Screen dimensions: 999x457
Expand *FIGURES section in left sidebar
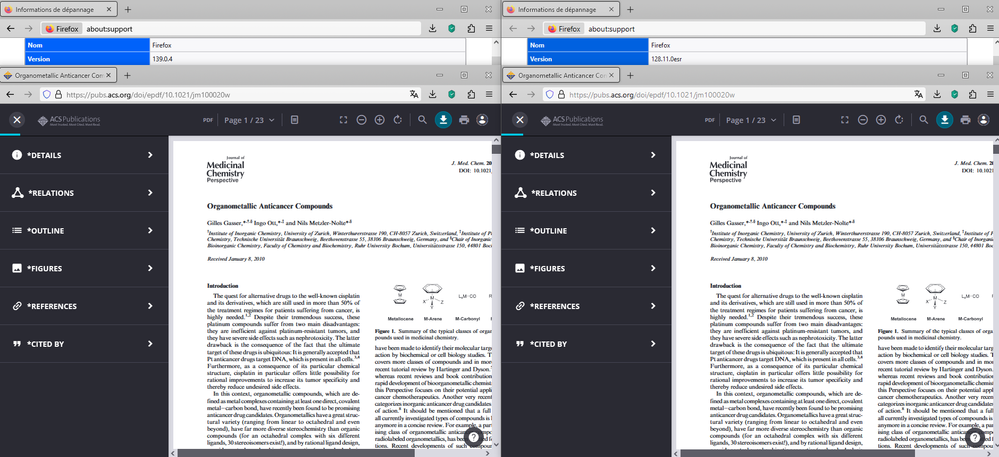83,268
